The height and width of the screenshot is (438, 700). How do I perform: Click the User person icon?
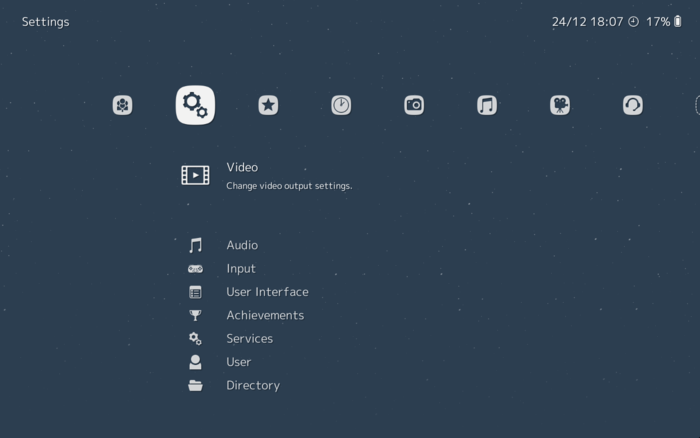point(195,362)
